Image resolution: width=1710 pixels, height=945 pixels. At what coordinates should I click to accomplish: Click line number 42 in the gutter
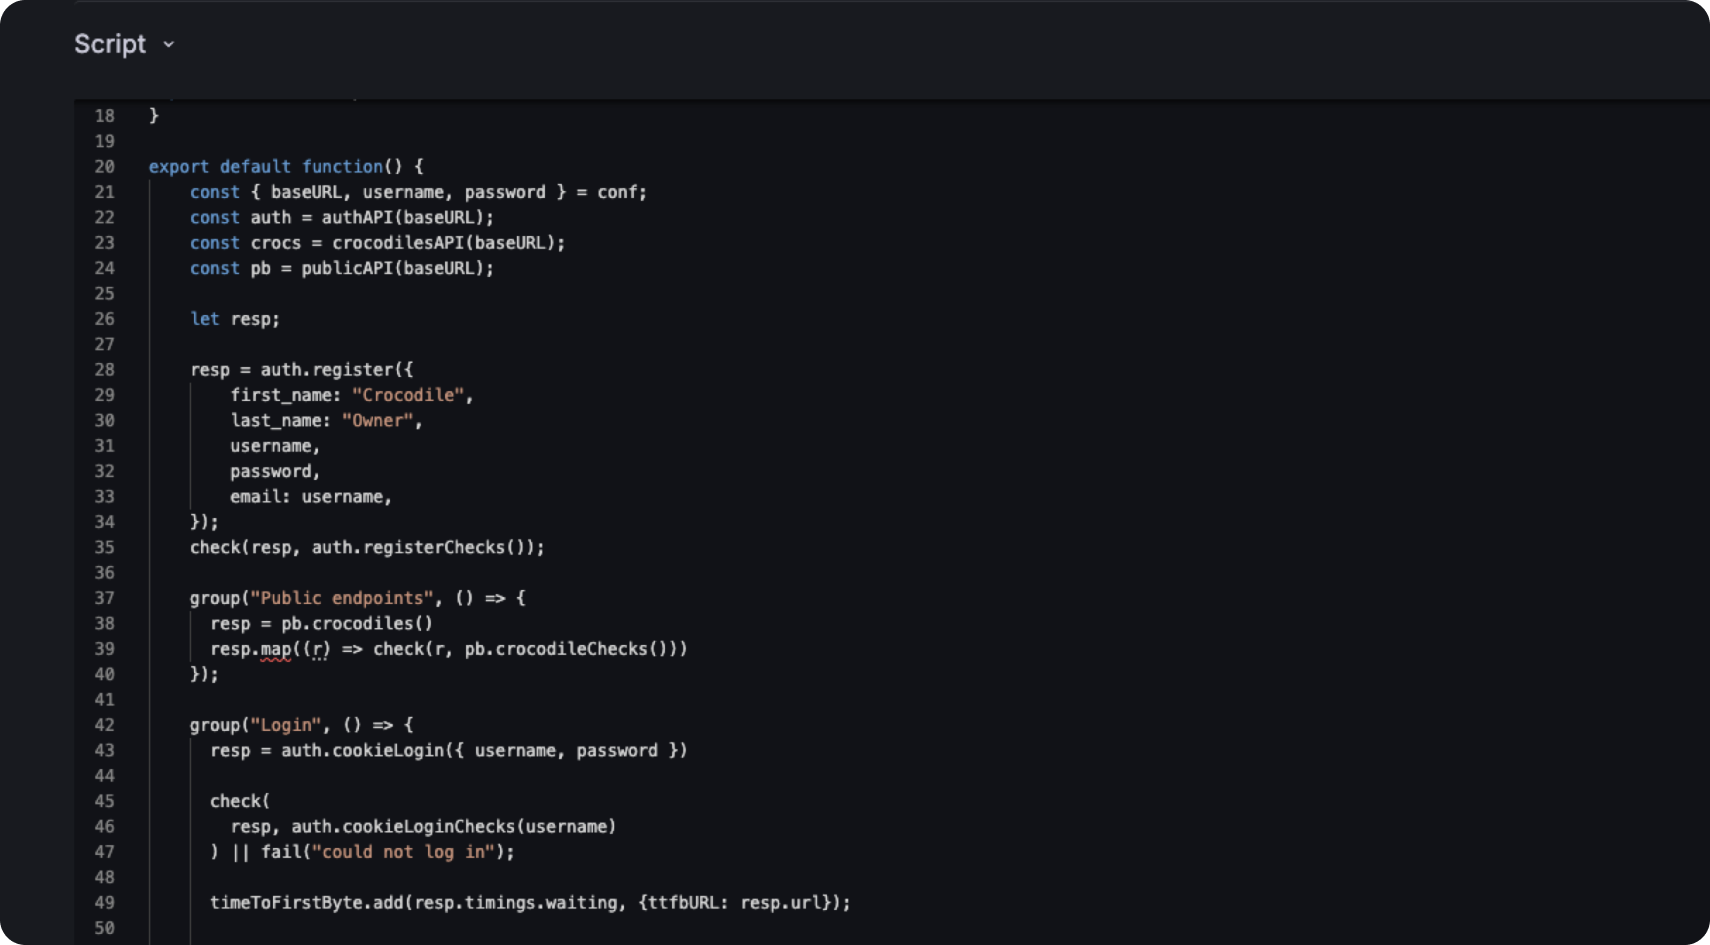[x=105, y=725]
